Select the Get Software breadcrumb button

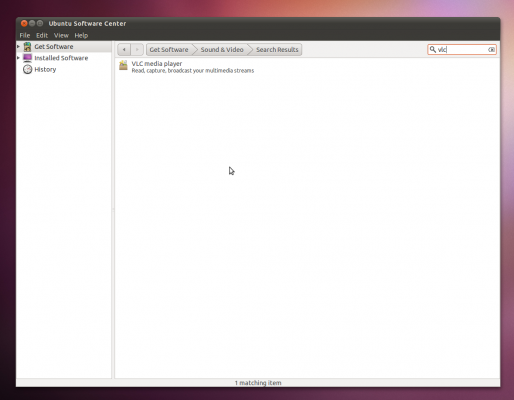[x=169, y=50]
